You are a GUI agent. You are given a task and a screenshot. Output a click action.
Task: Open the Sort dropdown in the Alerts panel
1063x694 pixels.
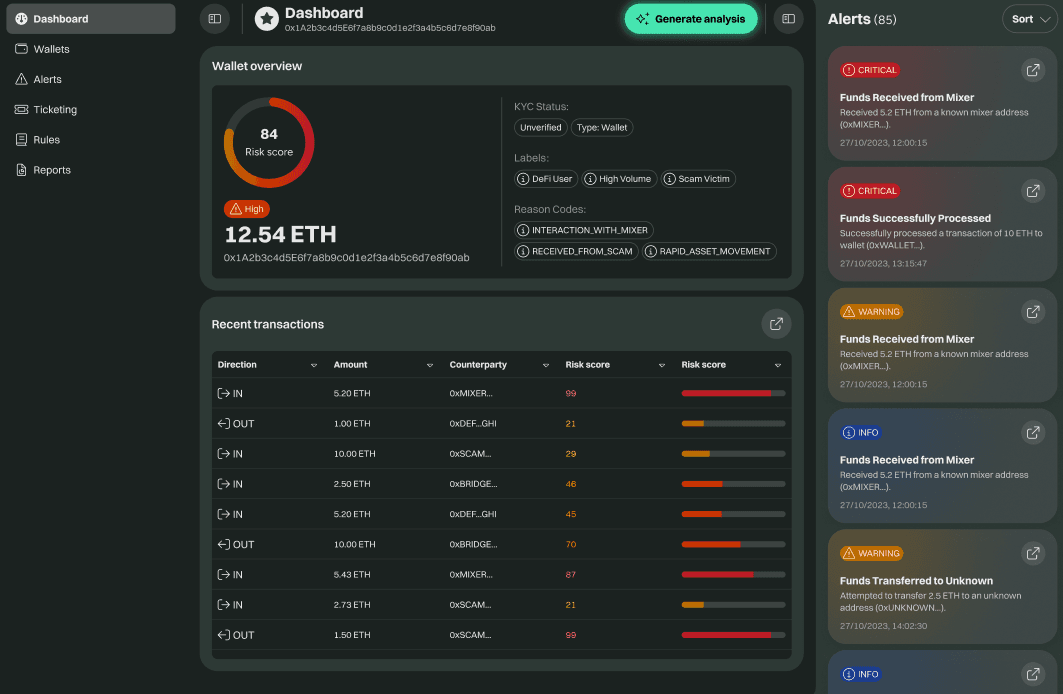pyautogui.click(x=1029, y=18)
